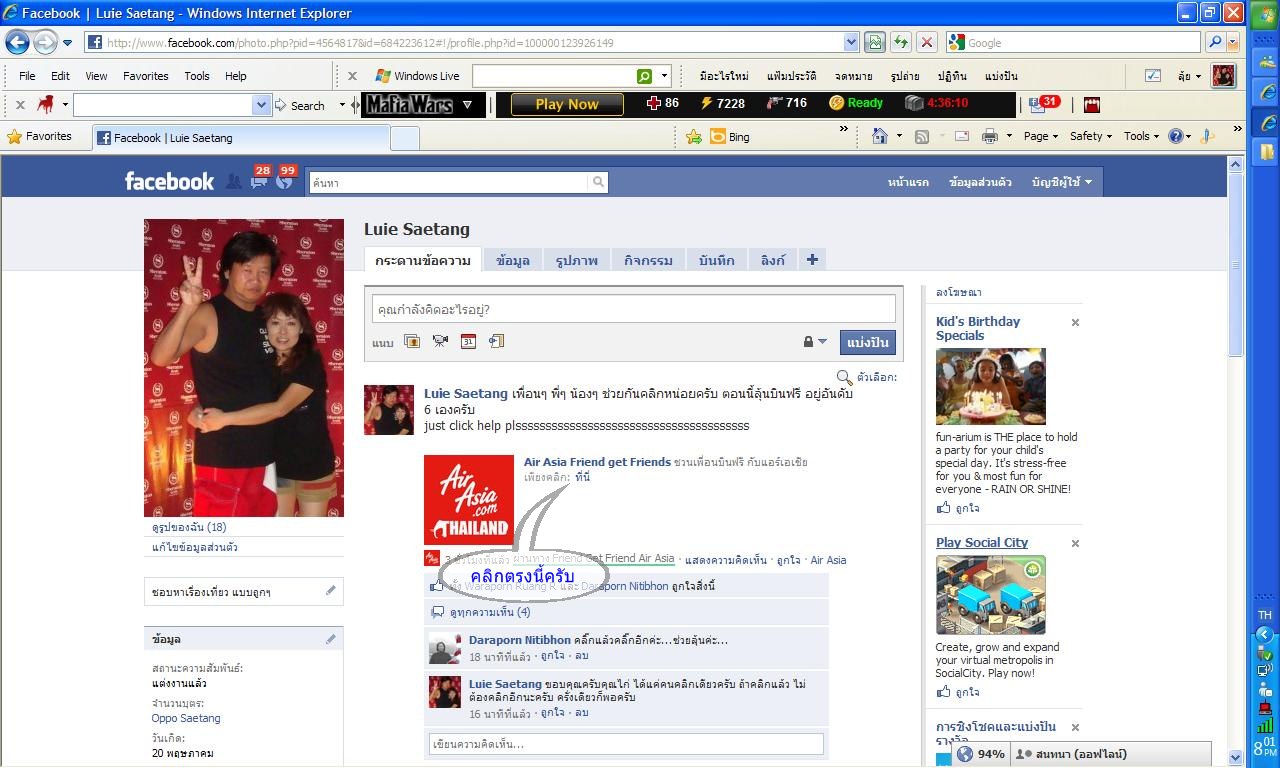Click the video camera attach icon
This screenshot has width=1280, height=768.
pyautogui.click(x=440, y=341)
